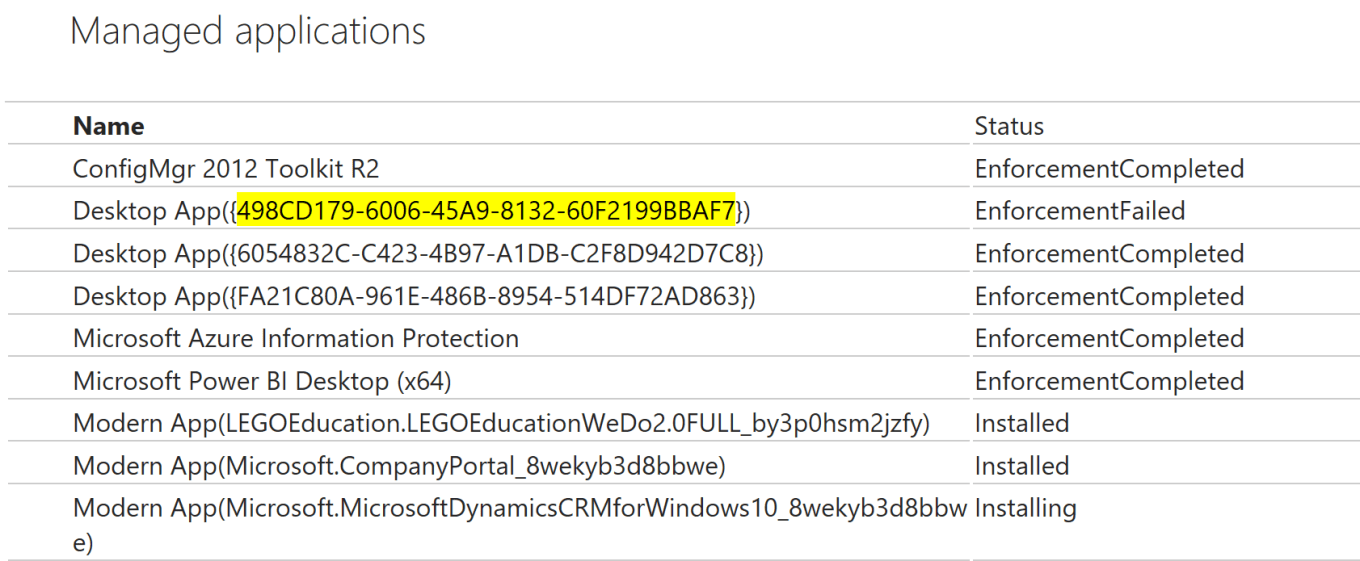Screen dimensions: 1360x561
Task: Click EnforcementCompleted status for Azure Information Protection
Action: tap(1109, 339)
